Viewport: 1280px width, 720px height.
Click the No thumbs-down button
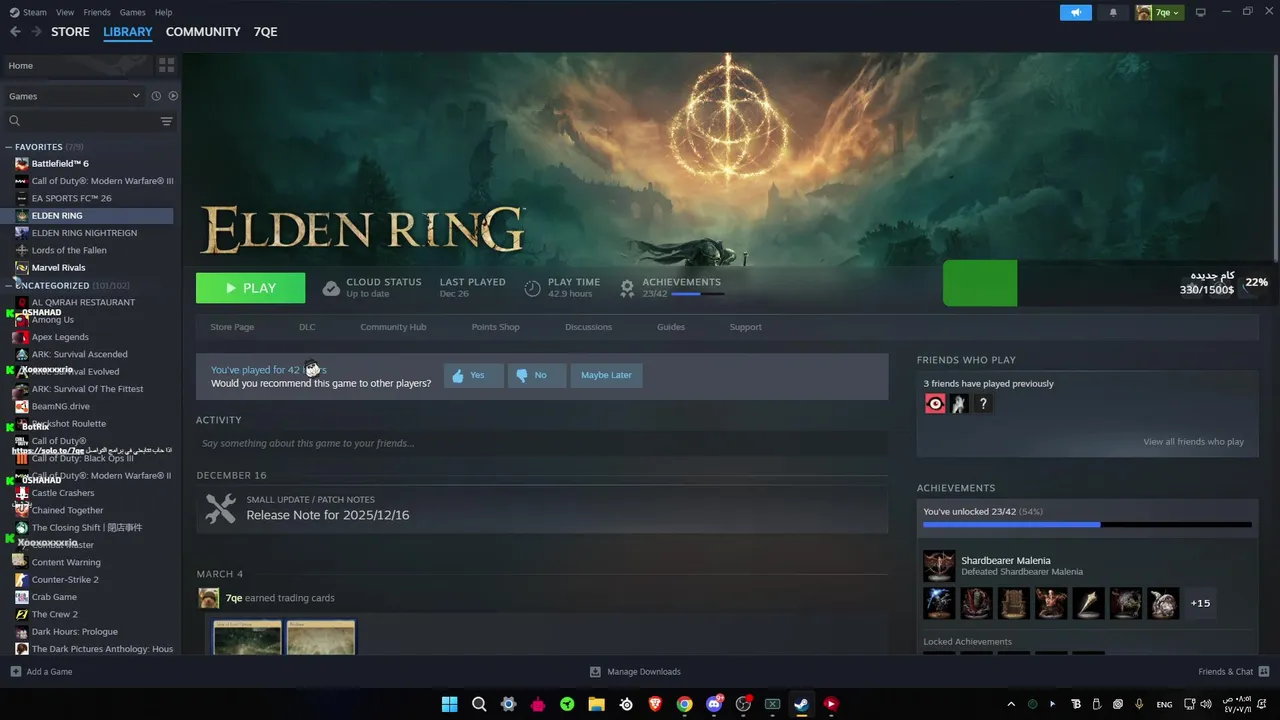(x=536, y=375)
